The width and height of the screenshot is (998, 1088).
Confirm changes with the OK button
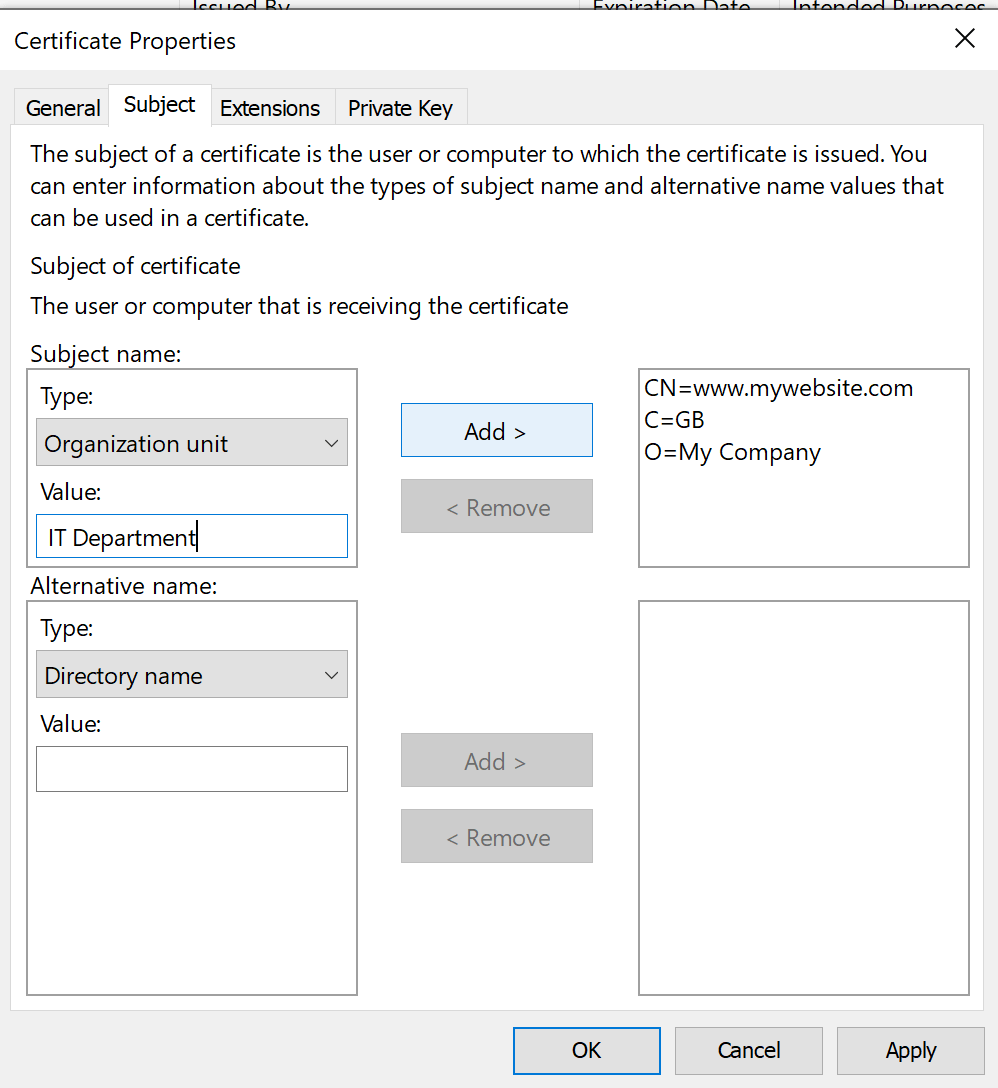point(586,1051)
